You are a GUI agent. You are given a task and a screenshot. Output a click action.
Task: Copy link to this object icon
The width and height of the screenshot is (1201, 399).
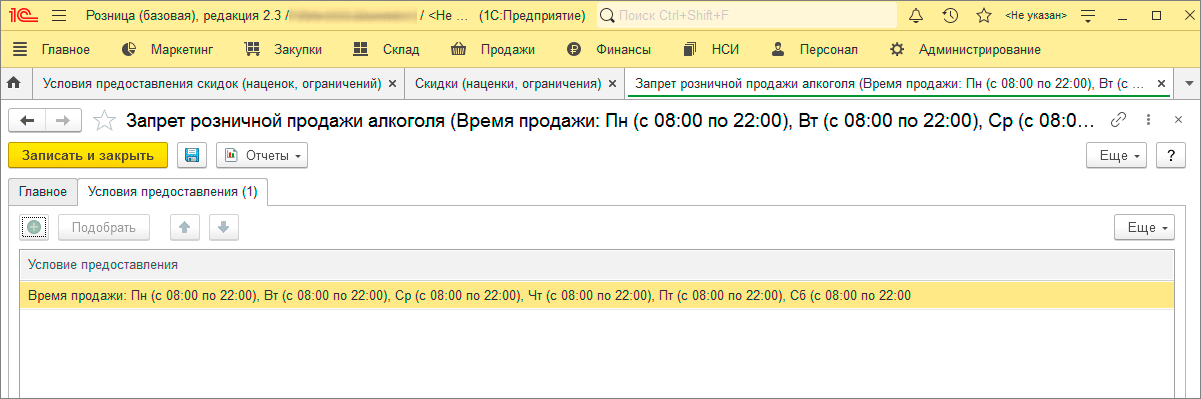click(1119, 120)
